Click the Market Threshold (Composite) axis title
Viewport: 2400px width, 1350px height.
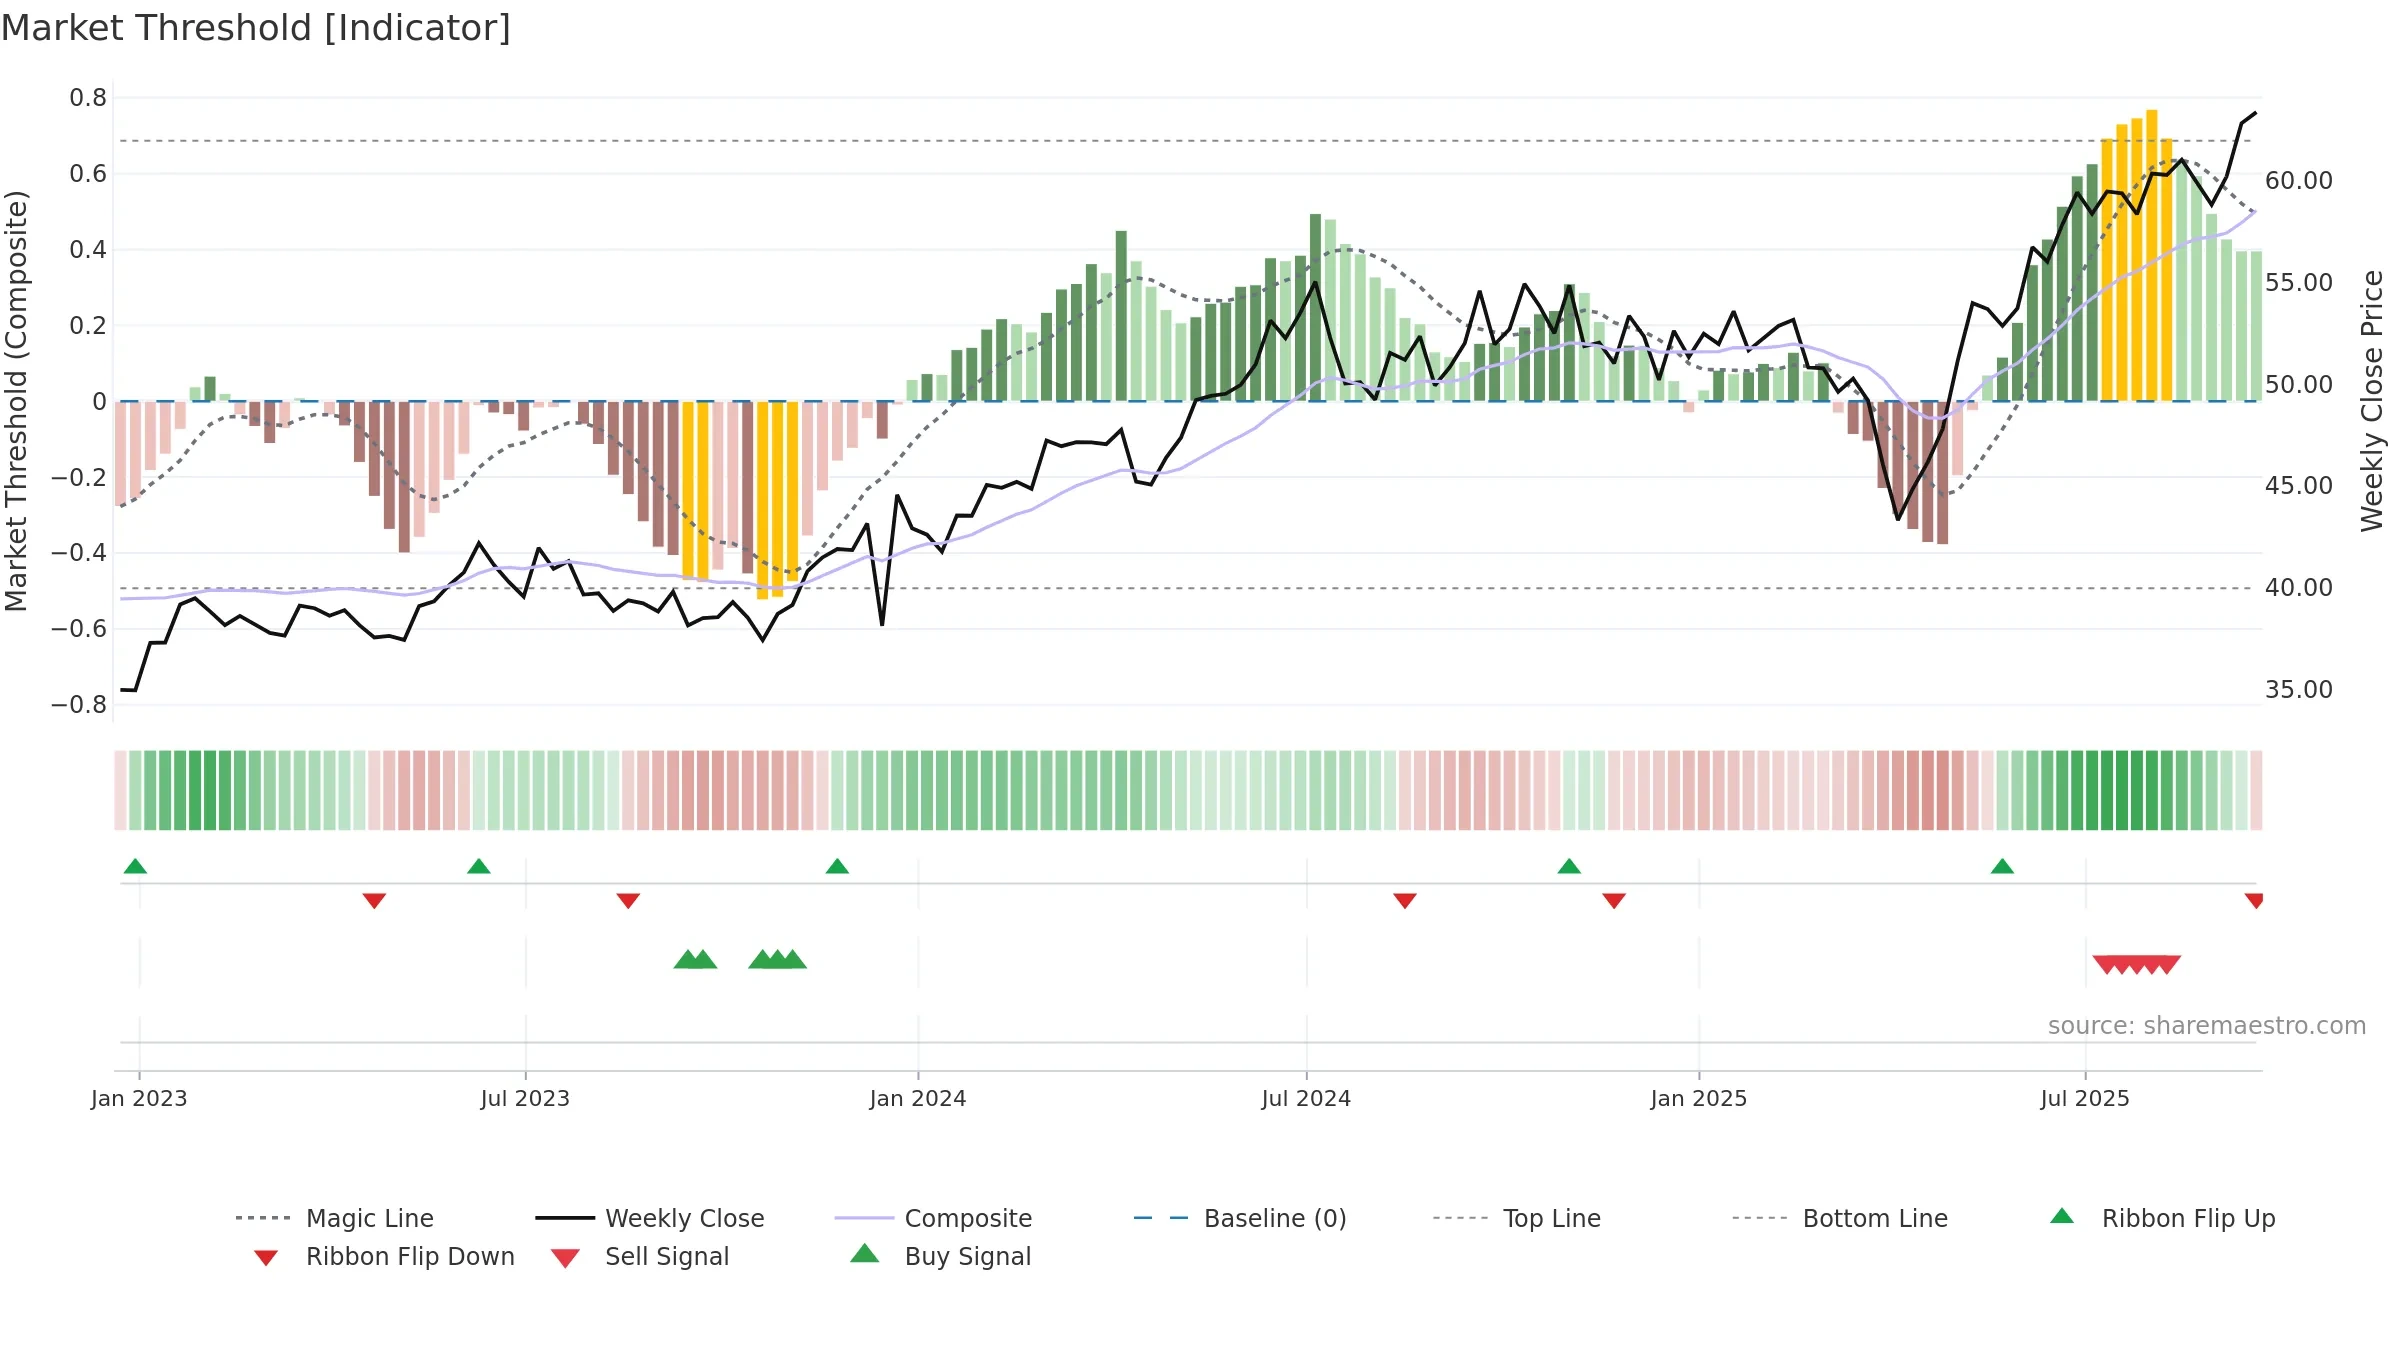click(x=16, y=401)
